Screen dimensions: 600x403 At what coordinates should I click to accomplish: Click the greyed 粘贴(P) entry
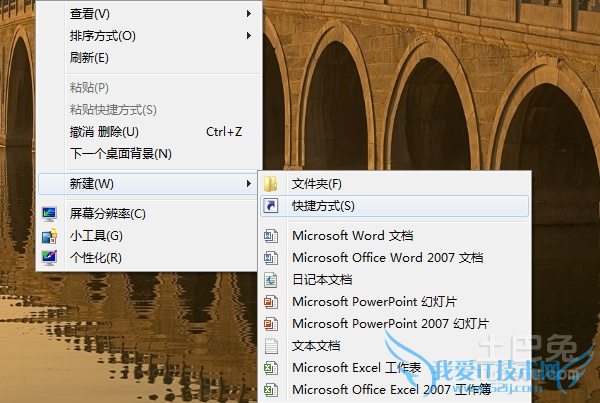(x=149, y=88)
